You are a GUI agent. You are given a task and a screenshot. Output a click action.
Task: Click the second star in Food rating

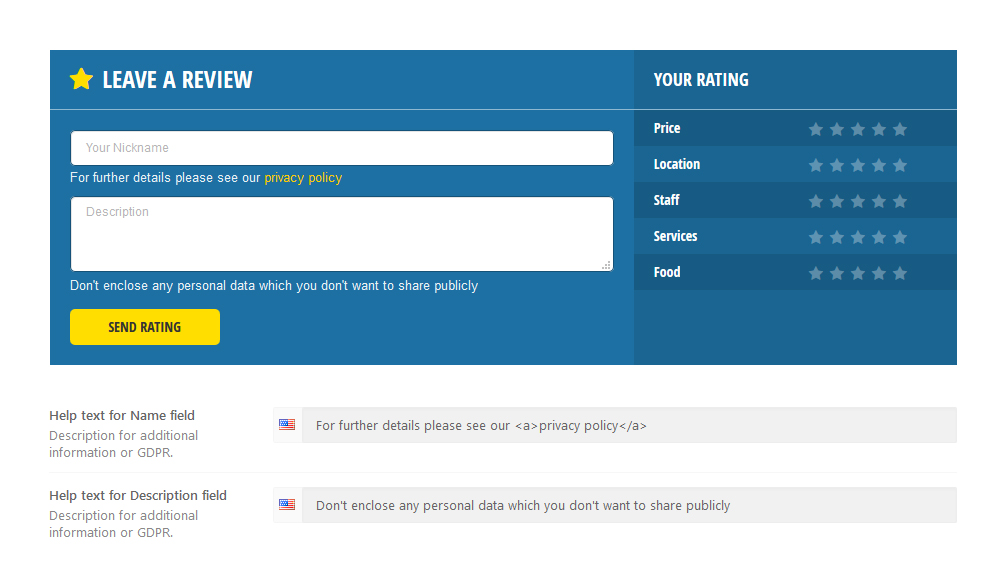837,273
